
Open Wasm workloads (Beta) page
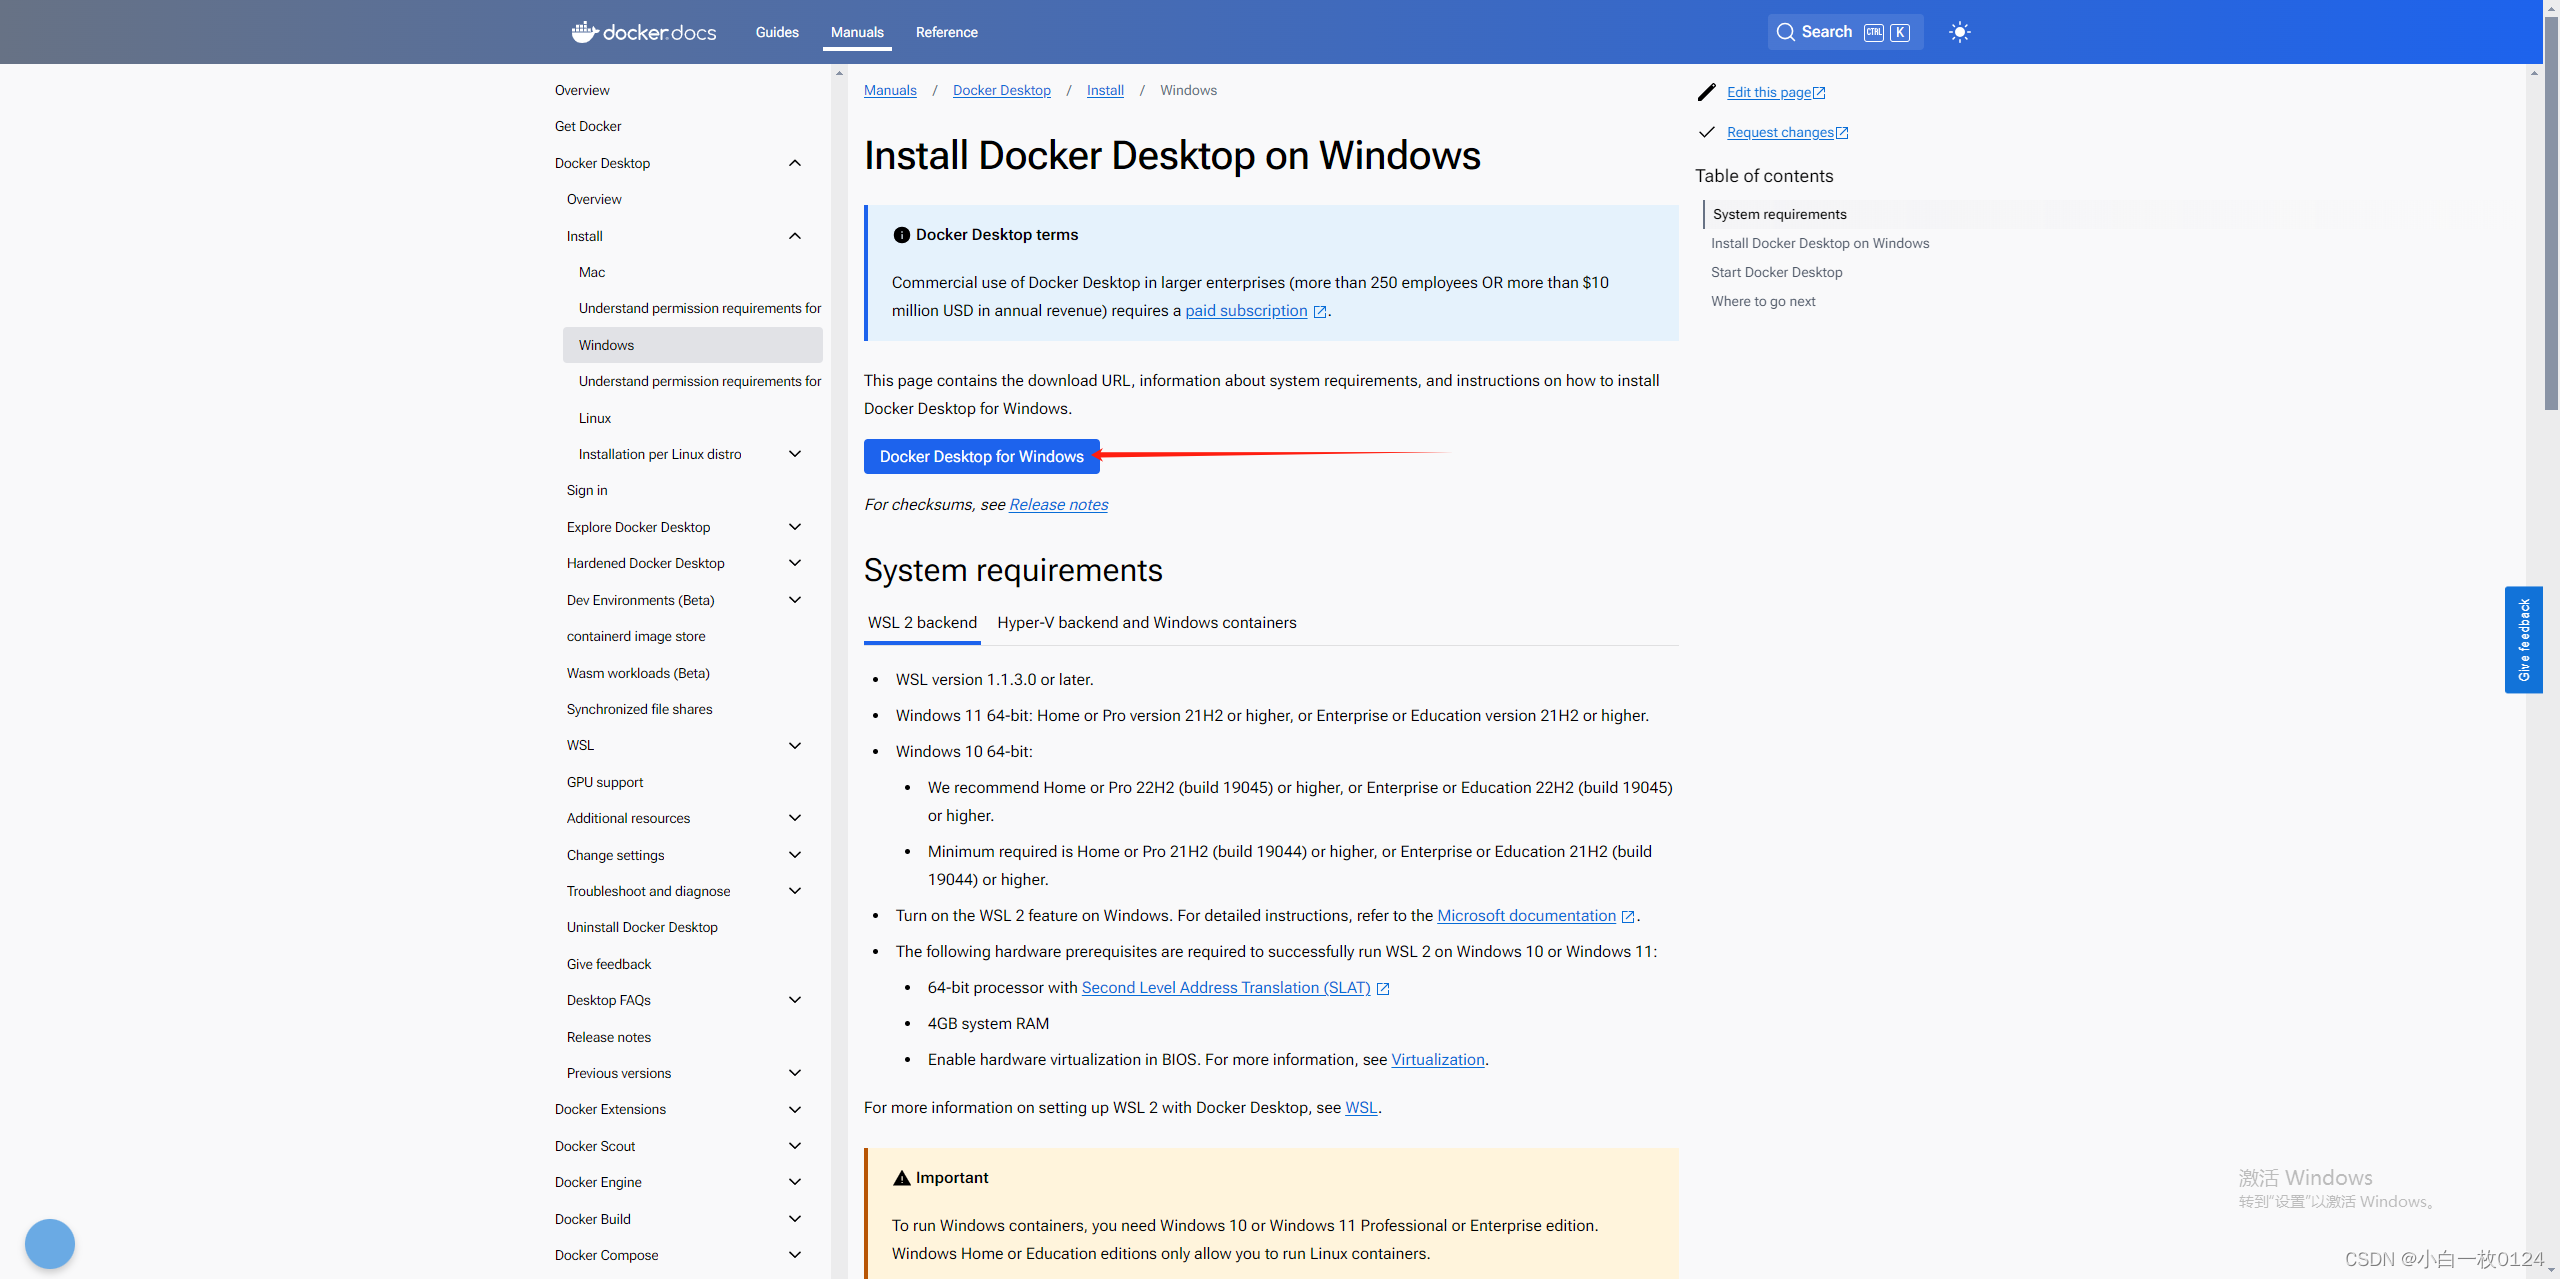[637, 673]
